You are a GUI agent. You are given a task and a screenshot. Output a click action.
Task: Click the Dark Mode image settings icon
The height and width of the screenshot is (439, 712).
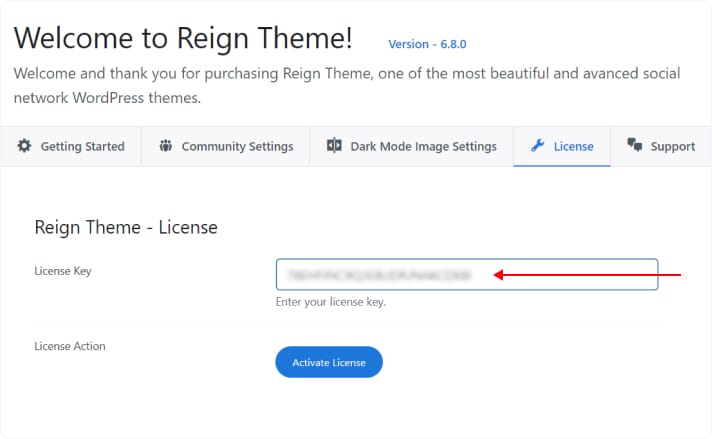point(334,146)
